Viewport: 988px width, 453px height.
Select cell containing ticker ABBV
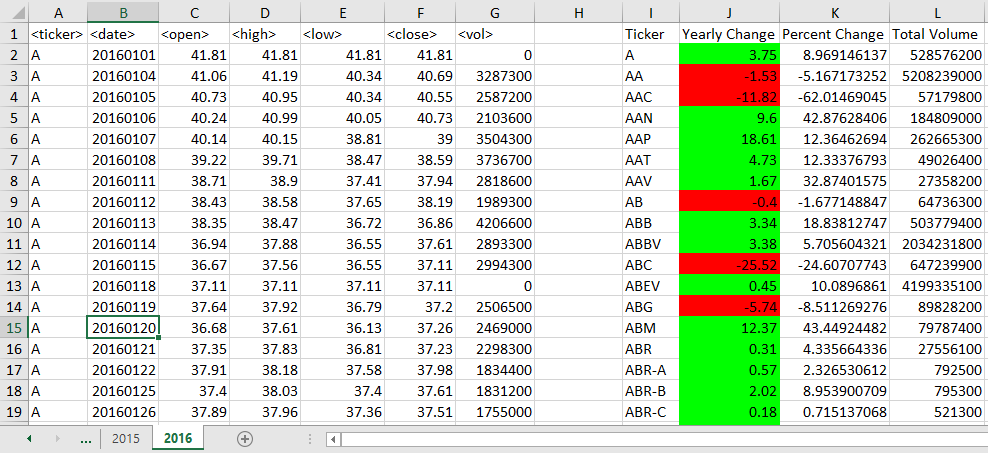tap(650, 243)
